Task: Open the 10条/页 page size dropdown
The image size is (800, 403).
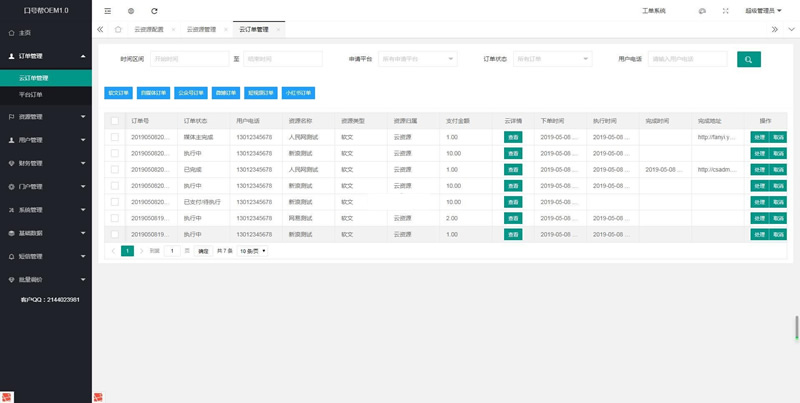Action: pos(253,251)
